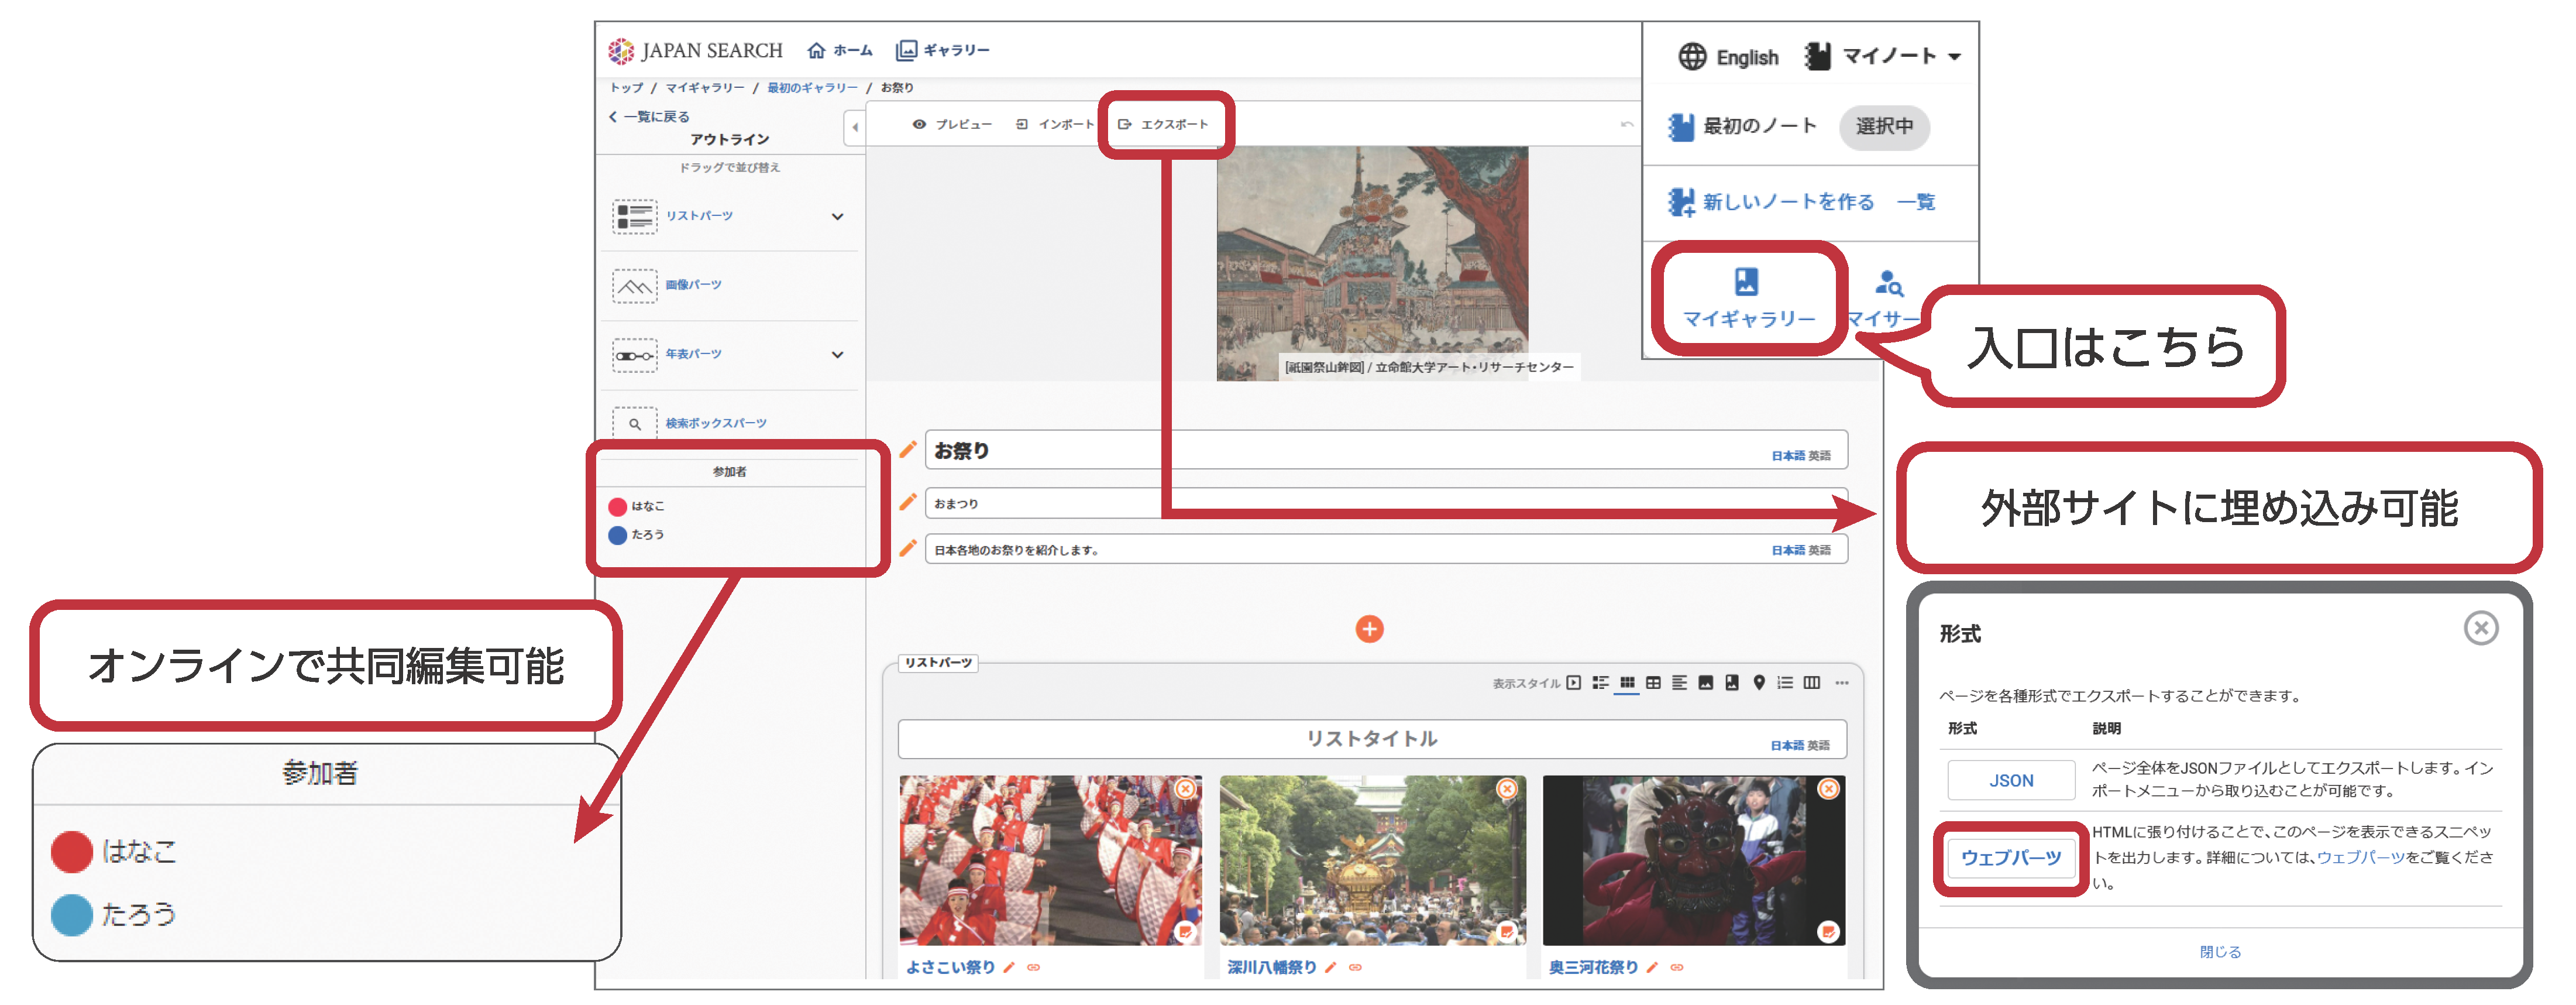Screen dimensions: 2576x1005
Task: Click 閉じる to close the dialog
Action: pyautogui.click(x=2220, y=952)
